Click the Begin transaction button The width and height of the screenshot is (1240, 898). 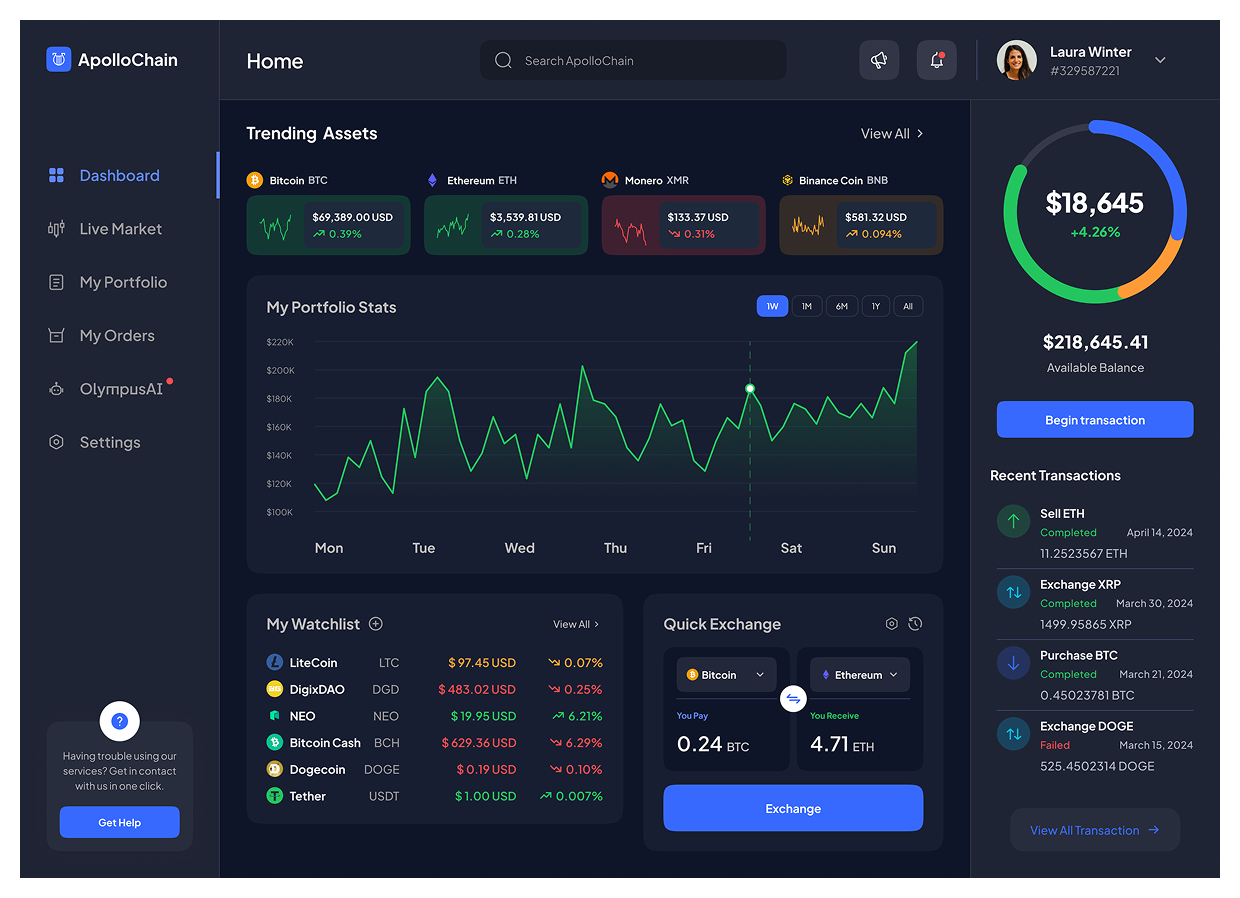click(x=1095, y=420)
